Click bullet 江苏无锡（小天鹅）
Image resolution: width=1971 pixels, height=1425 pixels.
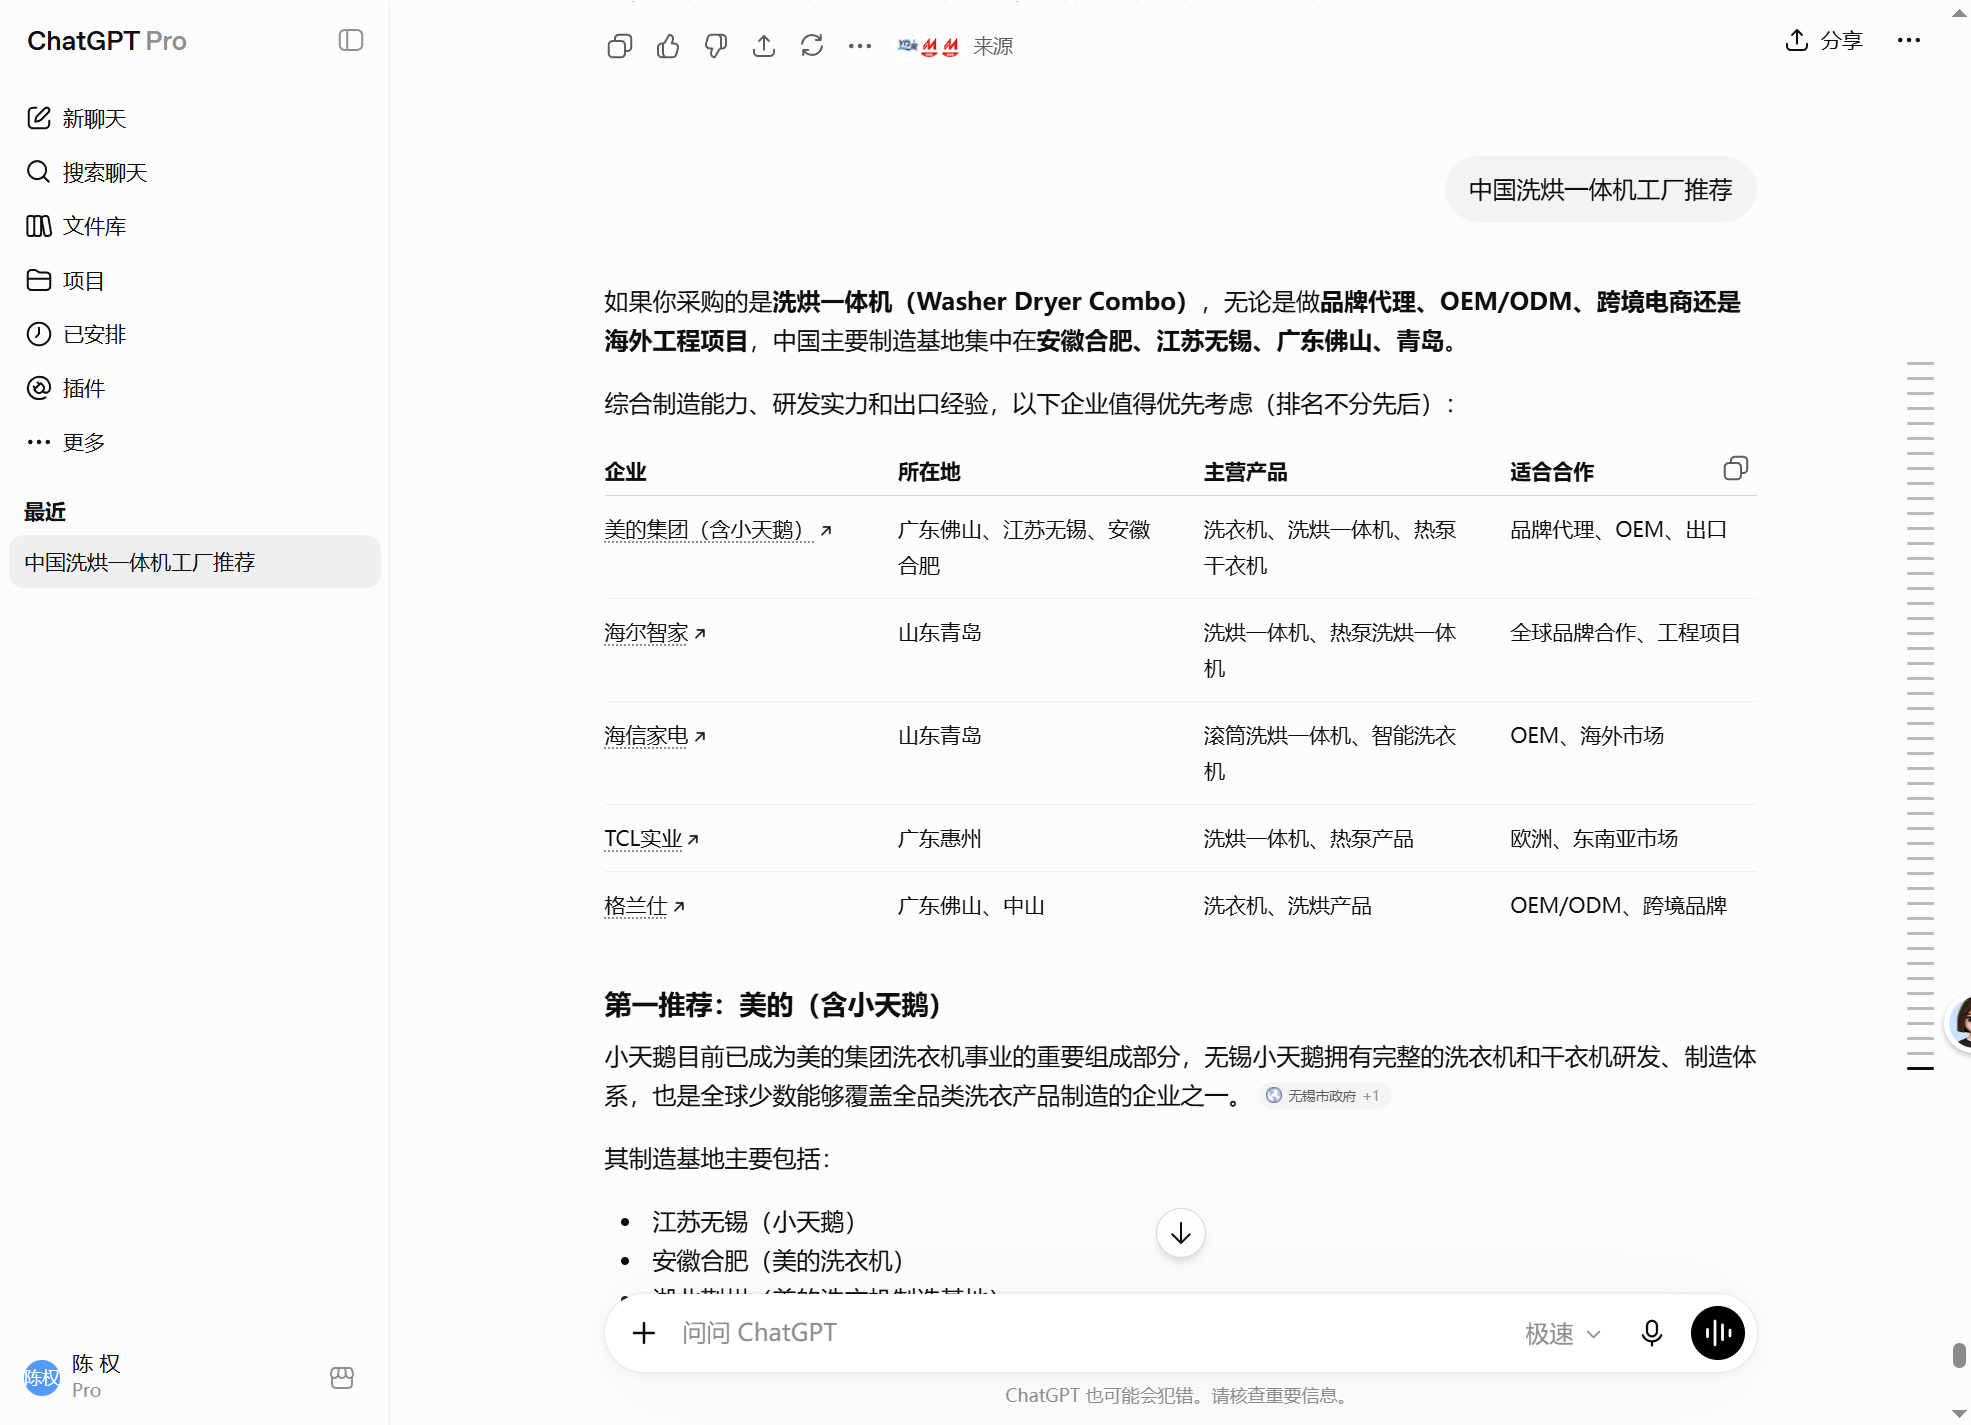(x=754, y=1222)
